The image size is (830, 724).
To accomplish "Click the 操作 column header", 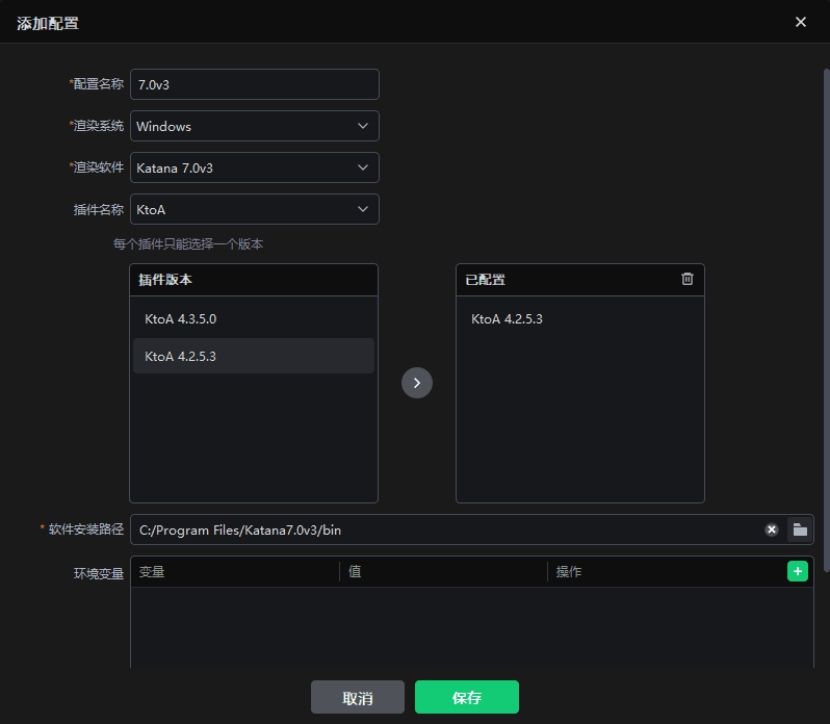I will tap(568, 572).
